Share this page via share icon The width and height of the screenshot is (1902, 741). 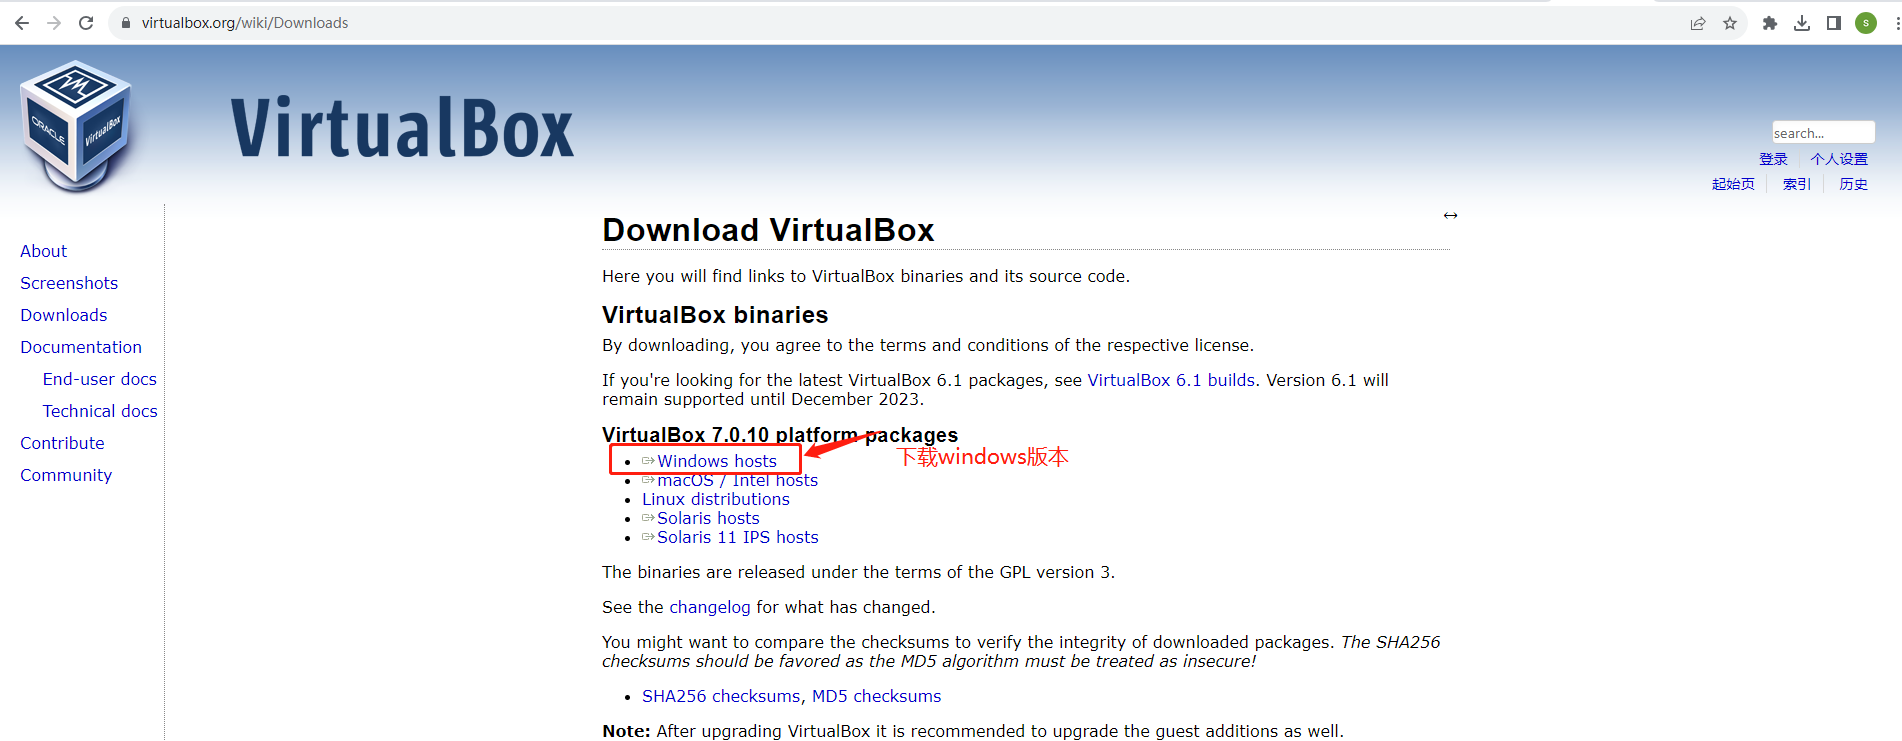[x=1698, y=23]
